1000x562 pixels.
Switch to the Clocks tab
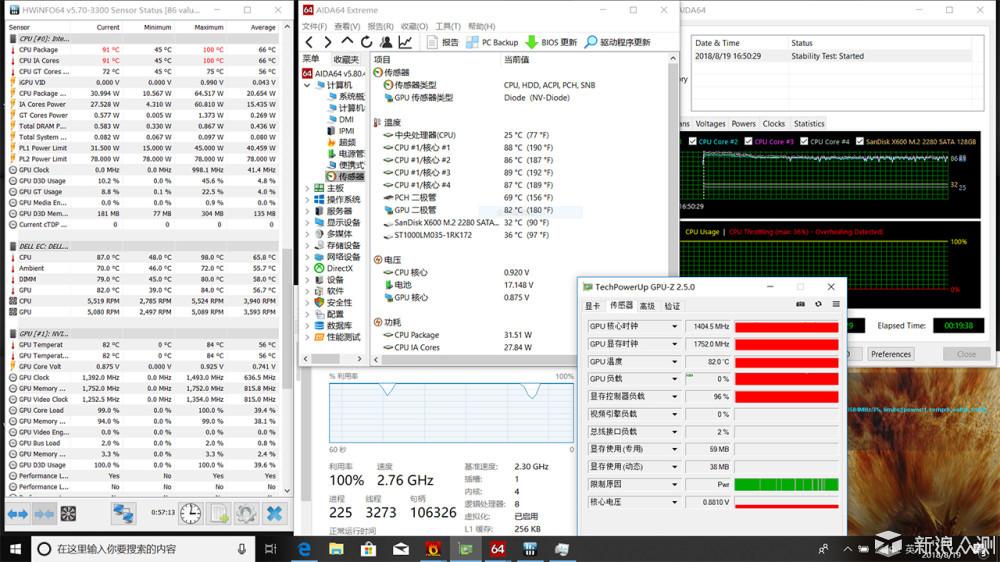774,124
